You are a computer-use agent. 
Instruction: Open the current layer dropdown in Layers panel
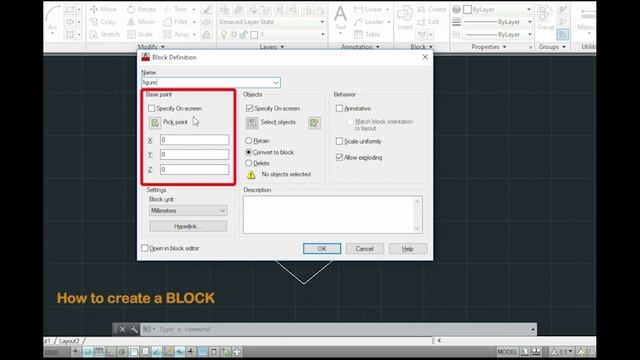322,35
